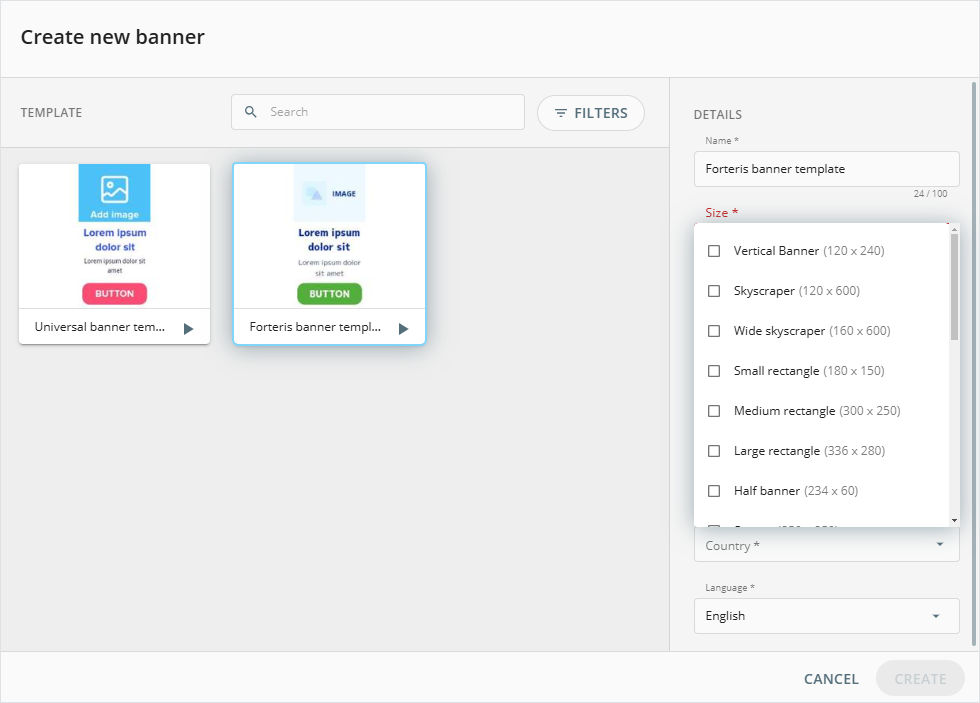
Task: Enable the Medium rectangle (300 x 250) checkbox
Action: [x=714, y=411]
